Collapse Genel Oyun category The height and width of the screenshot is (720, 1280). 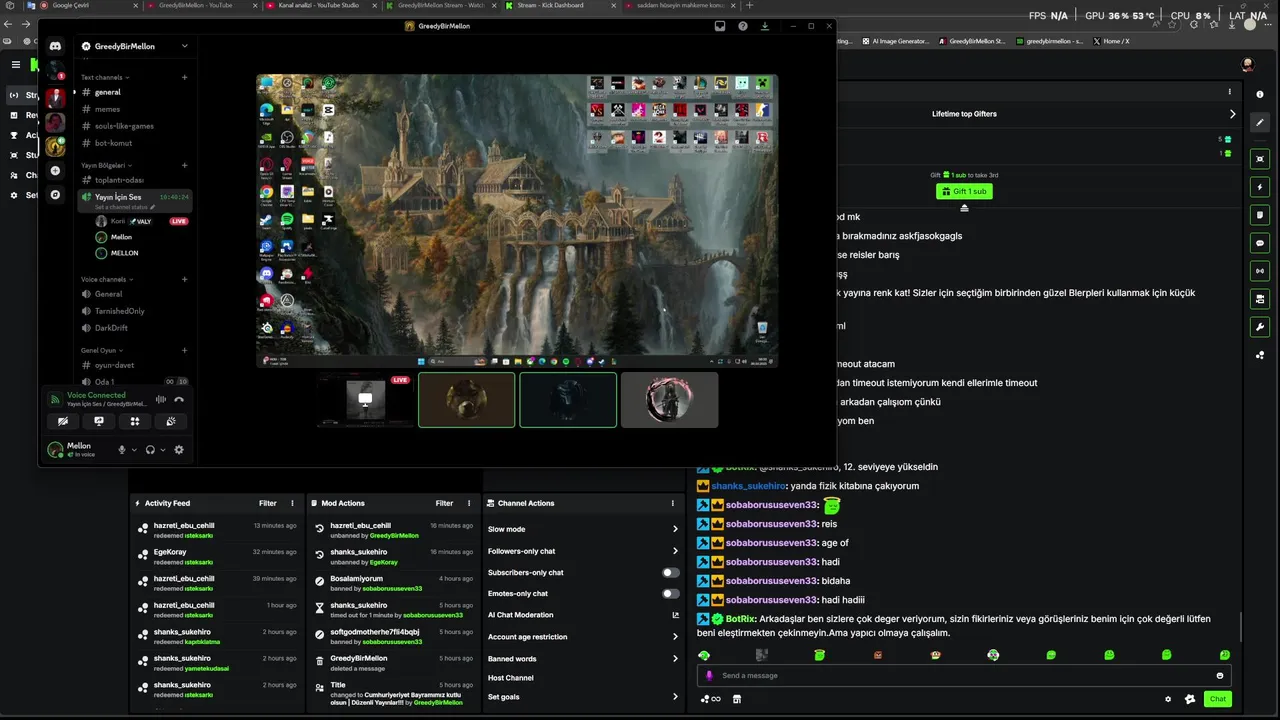coord(102,350)
